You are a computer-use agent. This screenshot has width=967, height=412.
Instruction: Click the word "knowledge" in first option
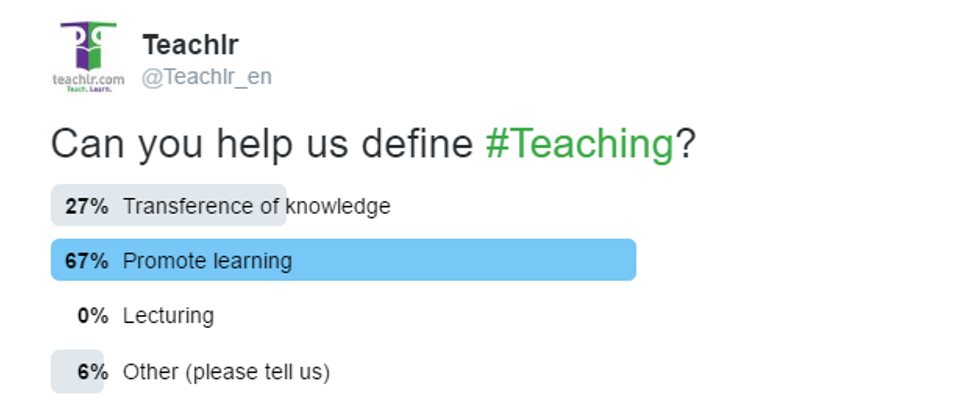(337, 206)
